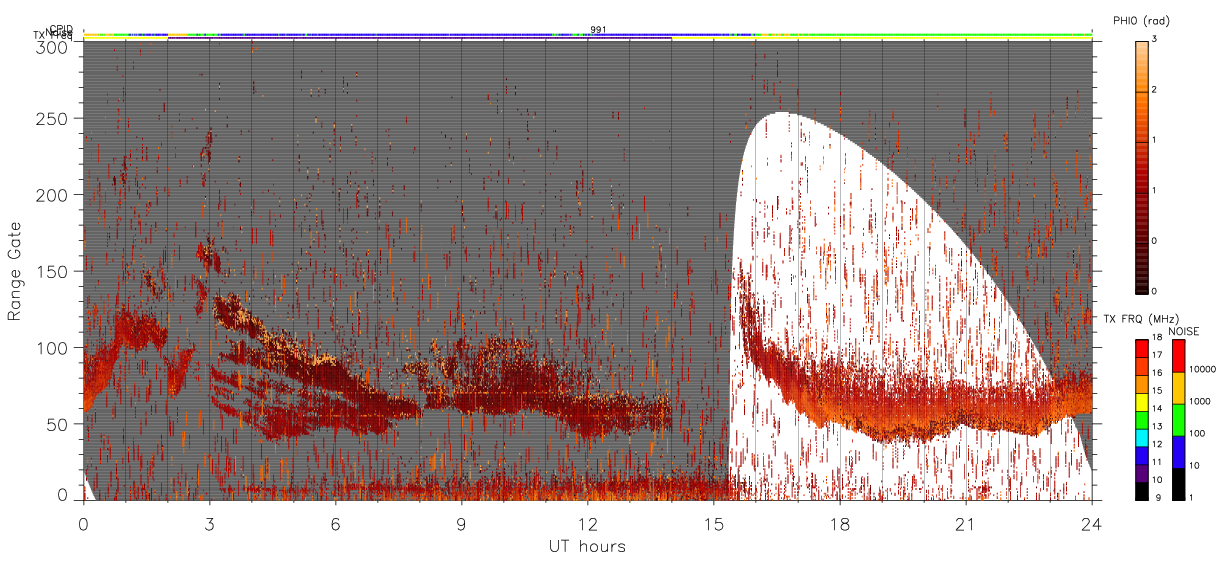
Task: Click x-axis tick label '9'
Action: 461,524
